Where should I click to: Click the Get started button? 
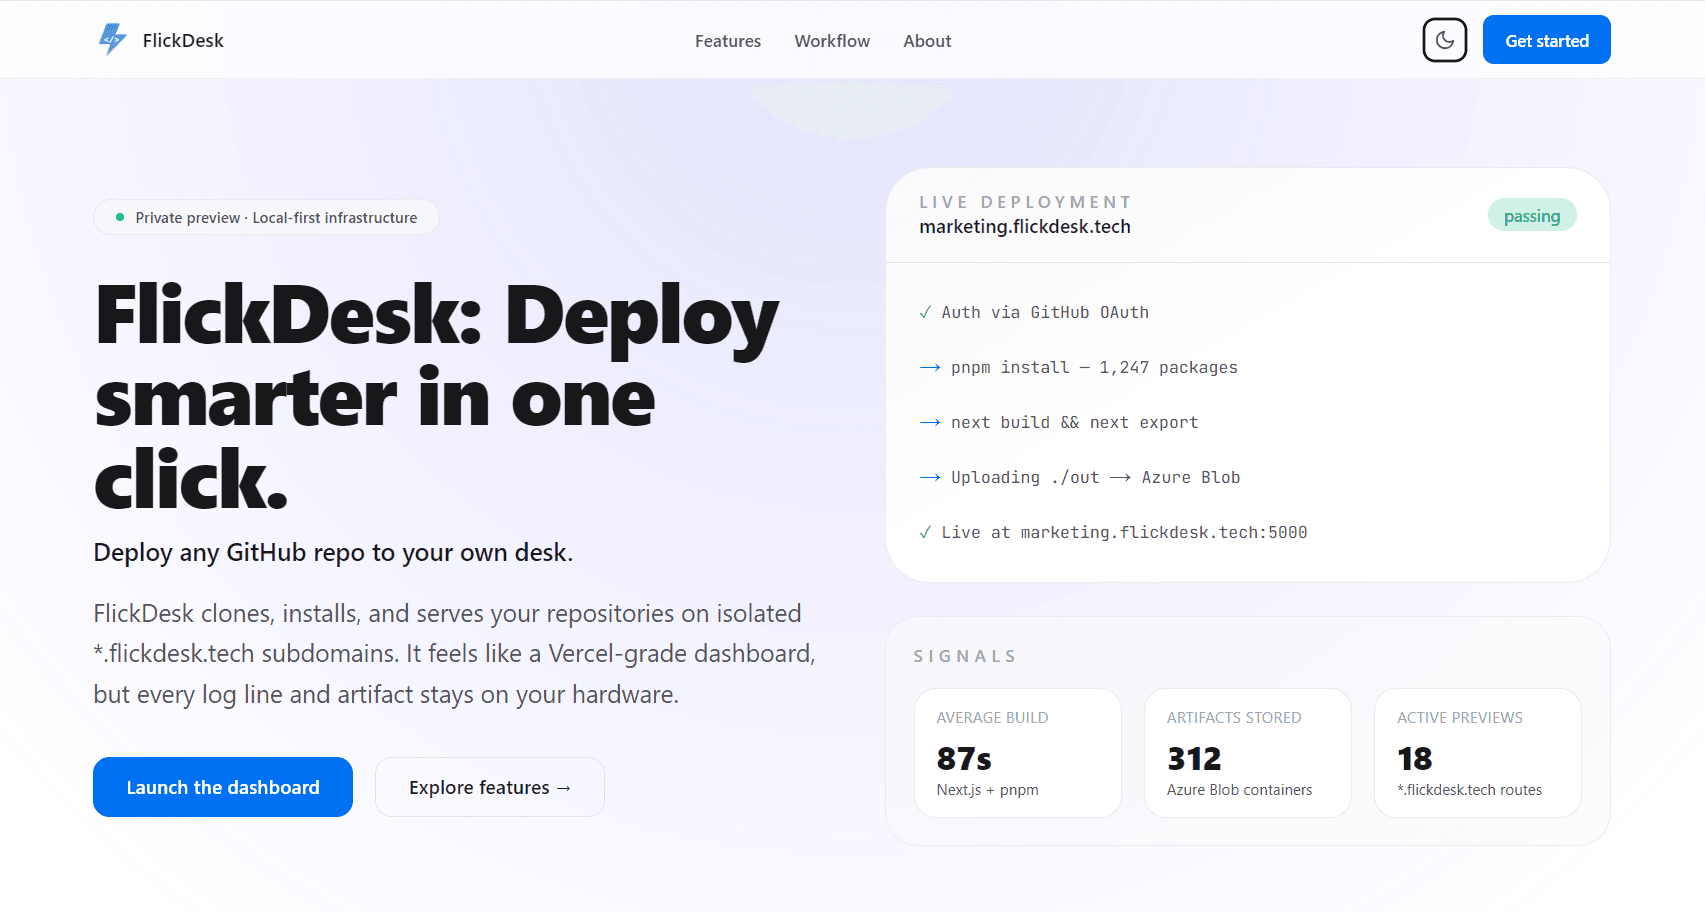(x=1546, y=40)
